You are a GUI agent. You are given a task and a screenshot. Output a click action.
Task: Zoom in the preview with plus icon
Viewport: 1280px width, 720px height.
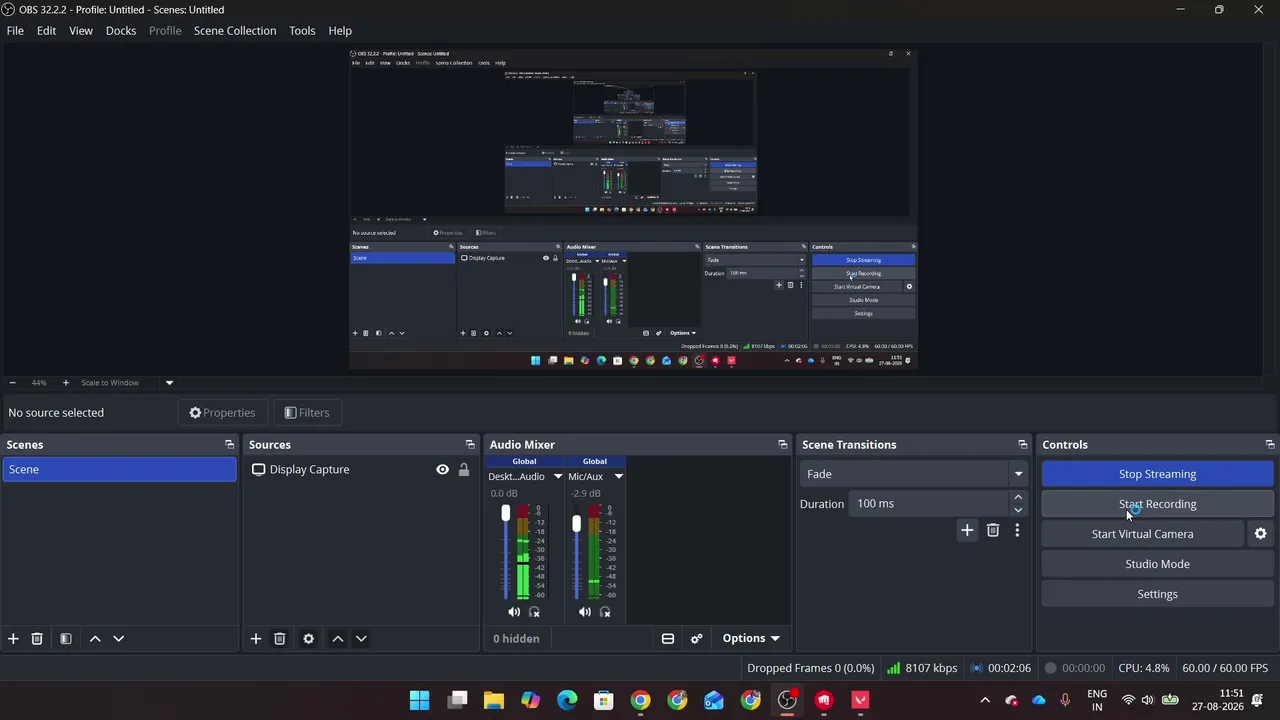tap(66, 383)
